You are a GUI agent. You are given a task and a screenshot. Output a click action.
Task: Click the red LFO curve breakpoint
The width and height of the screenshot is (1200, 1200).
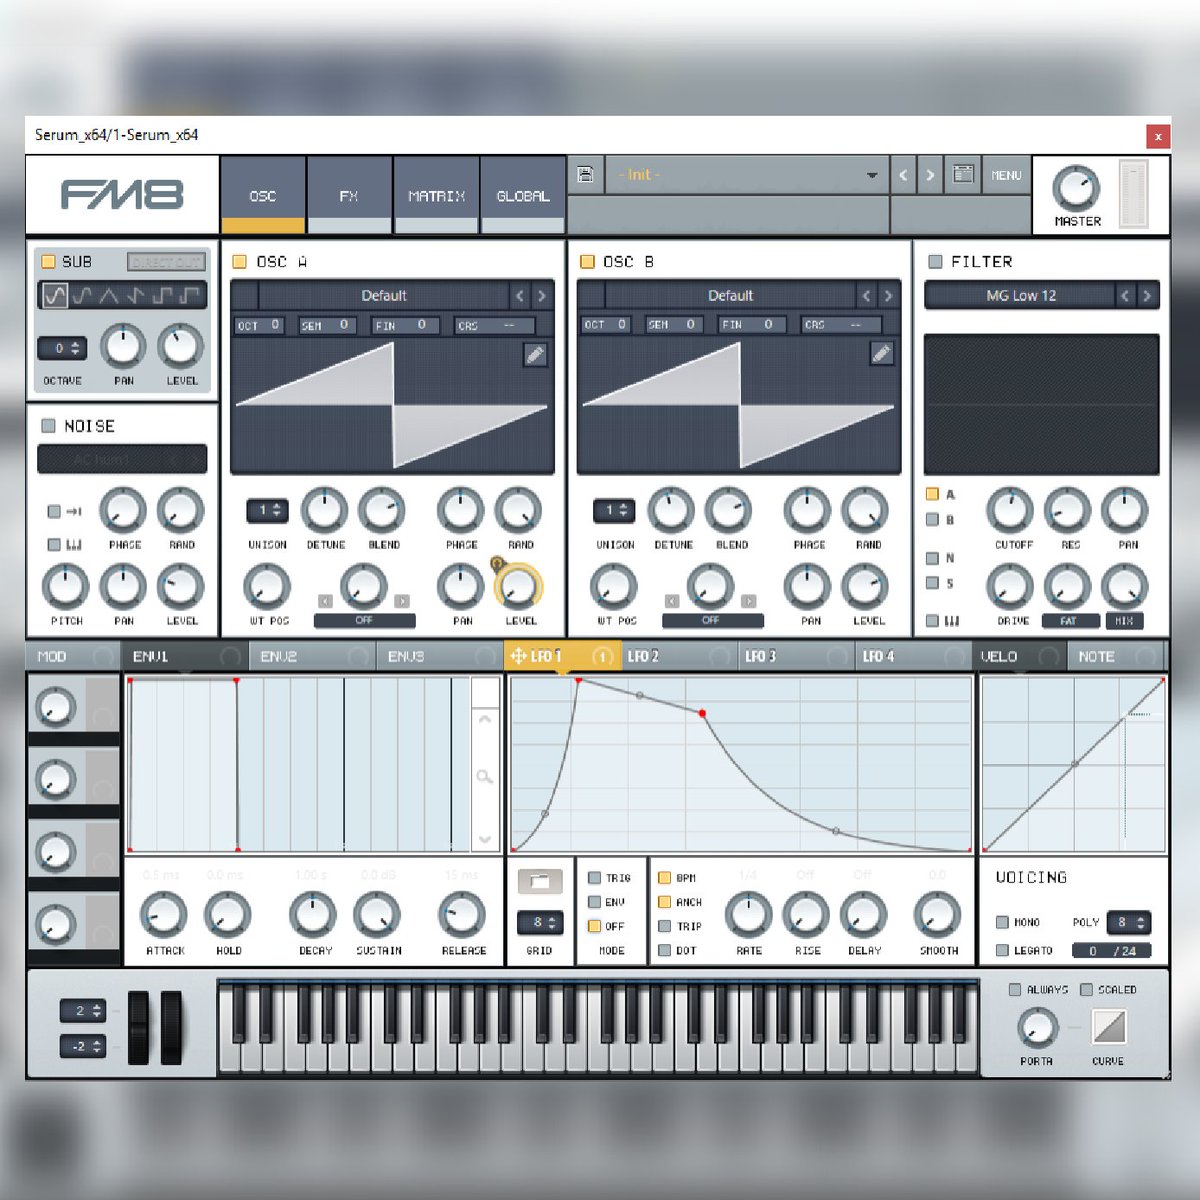(703, 713)
